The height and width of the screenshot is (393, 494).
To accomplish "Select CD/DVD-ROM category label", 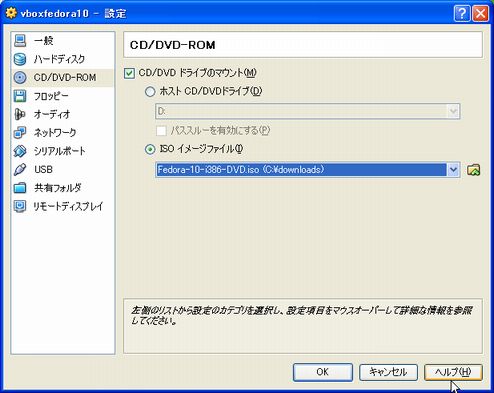I will coord(65,78).
